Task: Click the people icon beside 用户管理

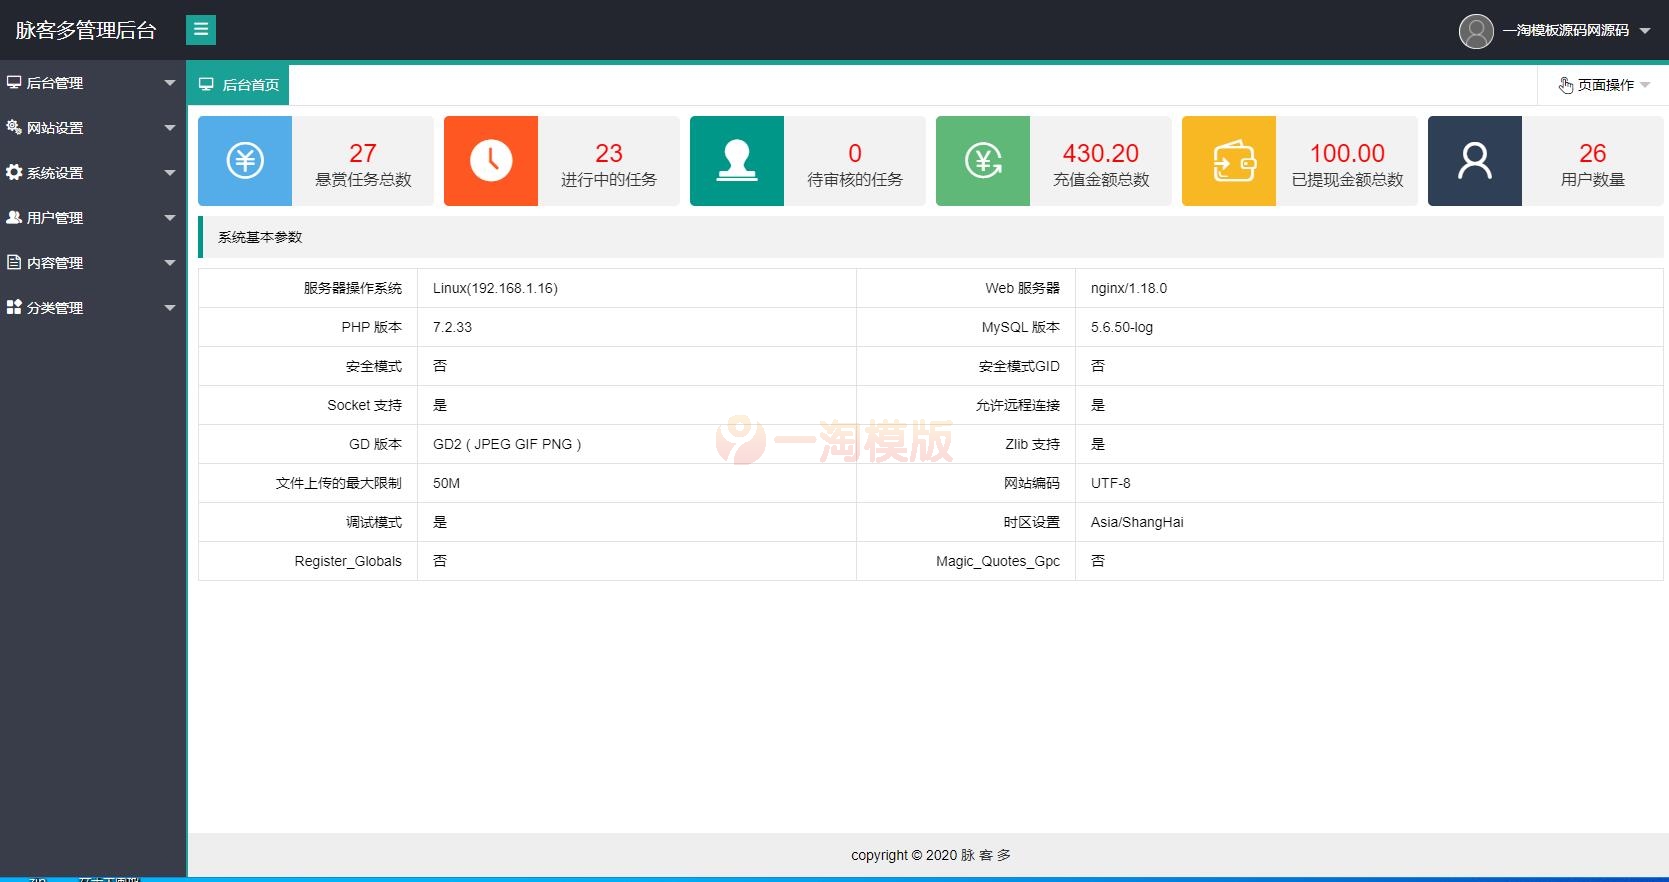Action: point(14,217)
